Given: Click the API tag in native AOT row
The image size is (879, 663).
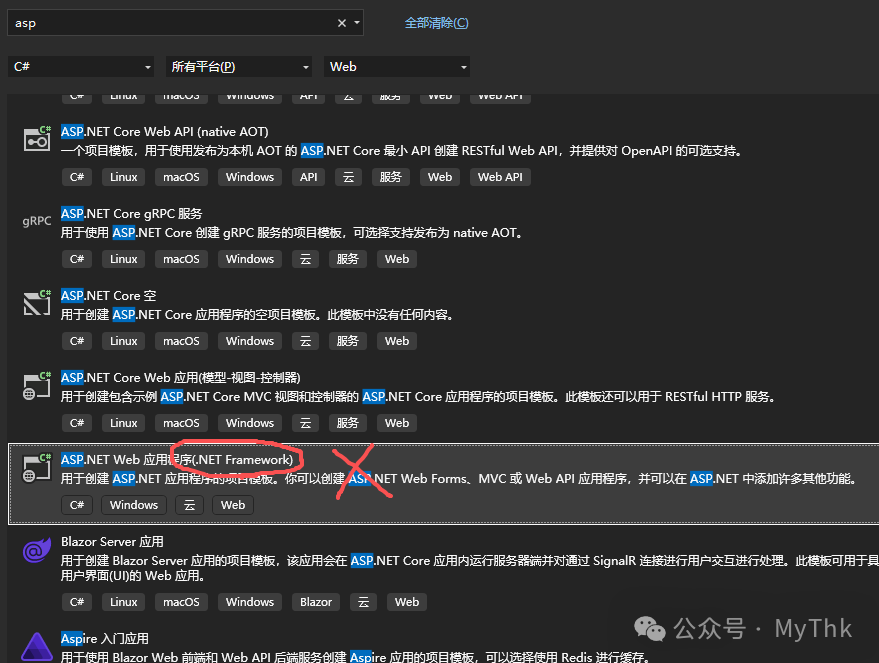Looking at the screenshot, I should pyautogui.click(x=308, y=177).
